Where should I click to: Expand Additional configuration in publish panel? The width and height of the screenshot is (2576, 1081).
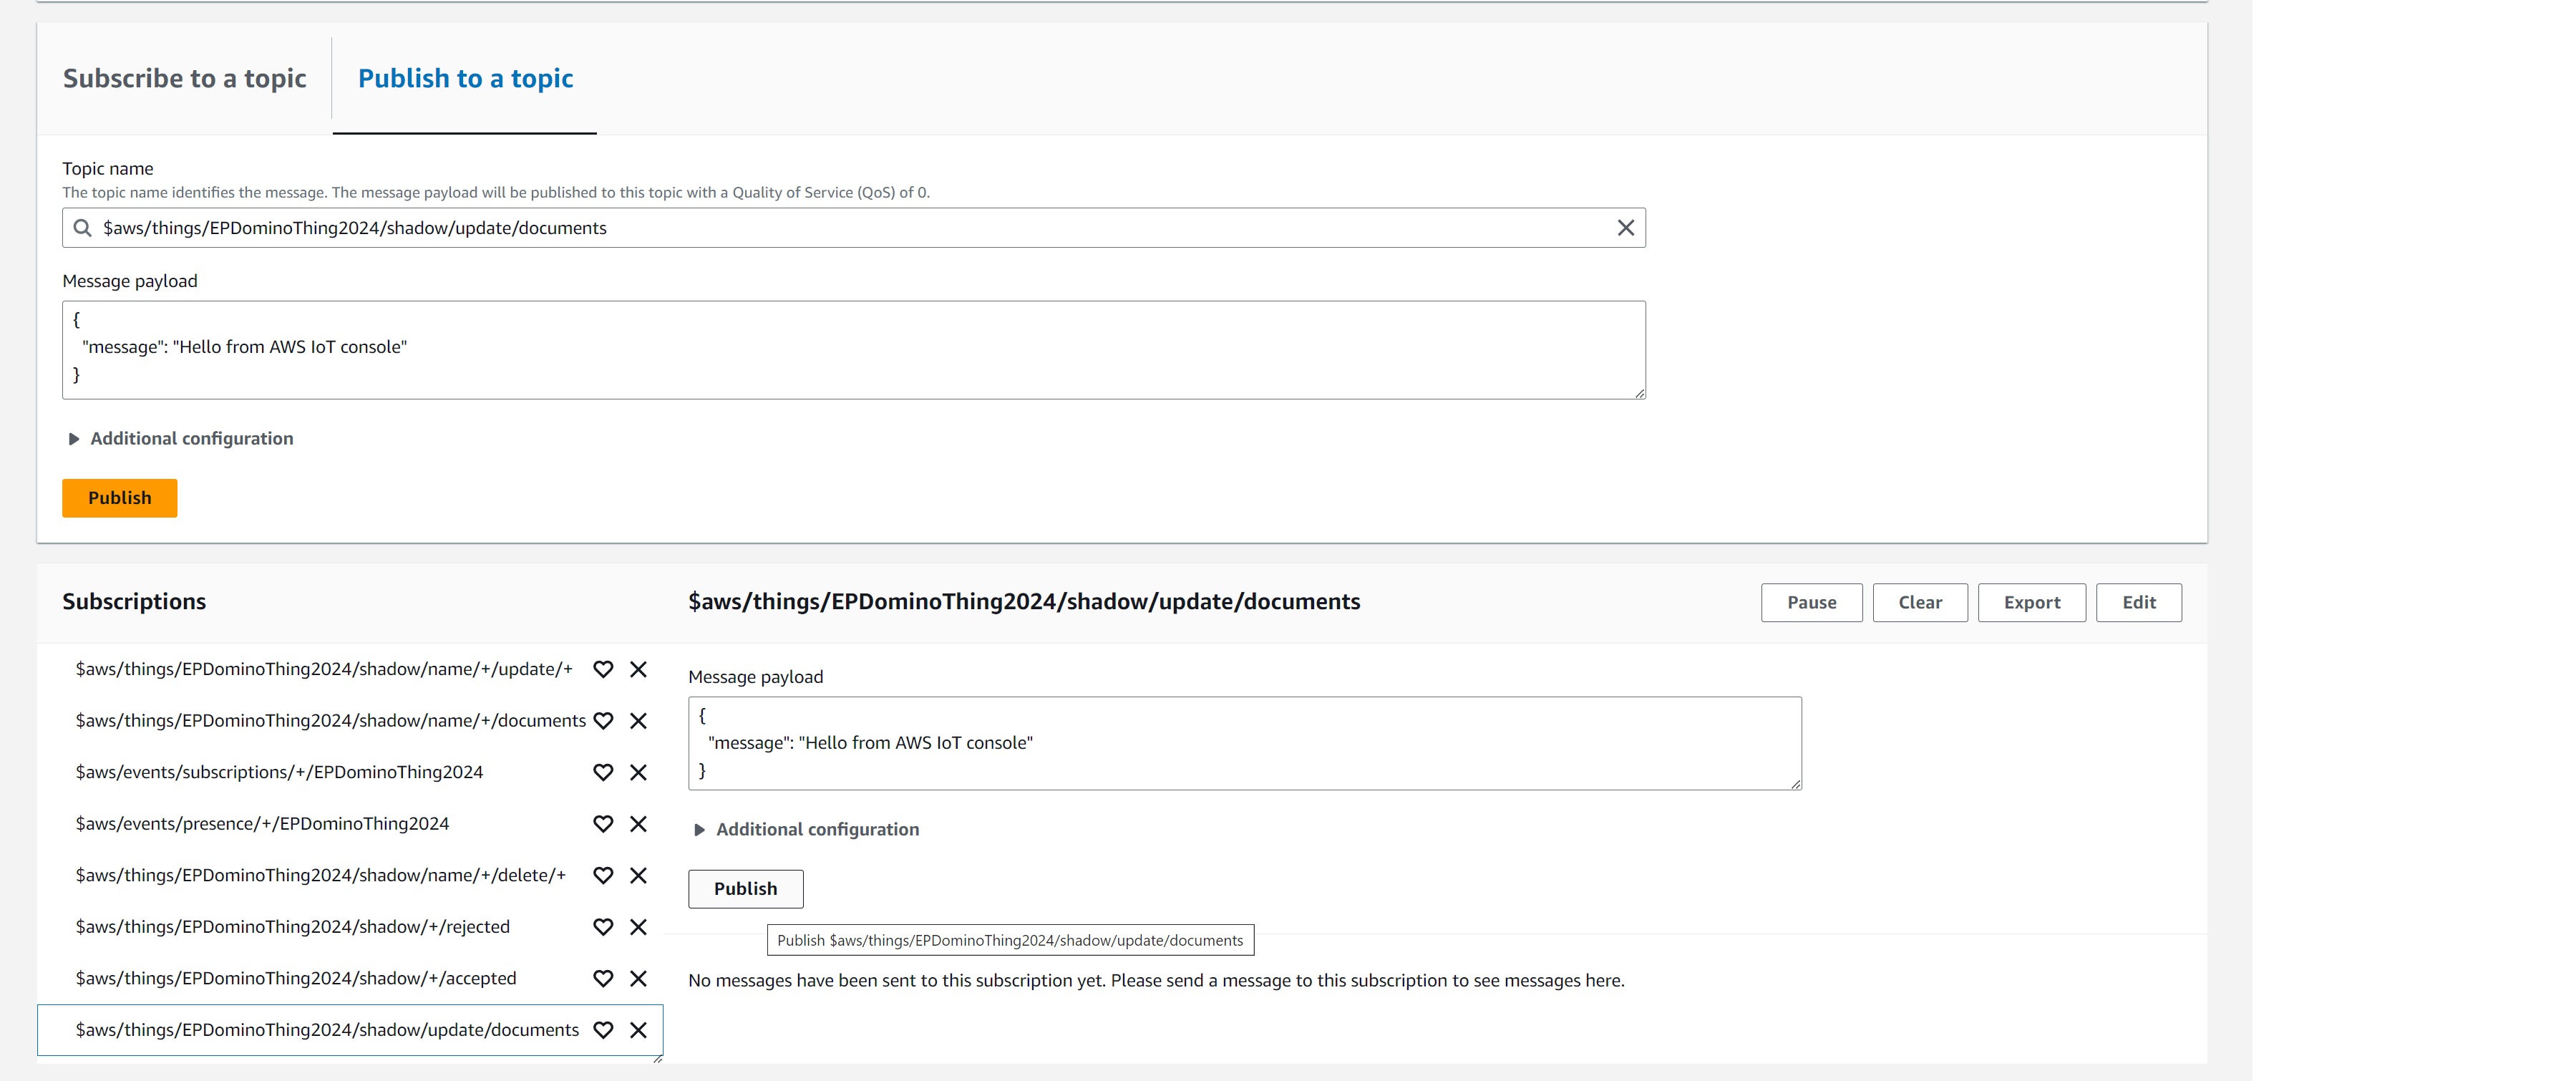180,438
